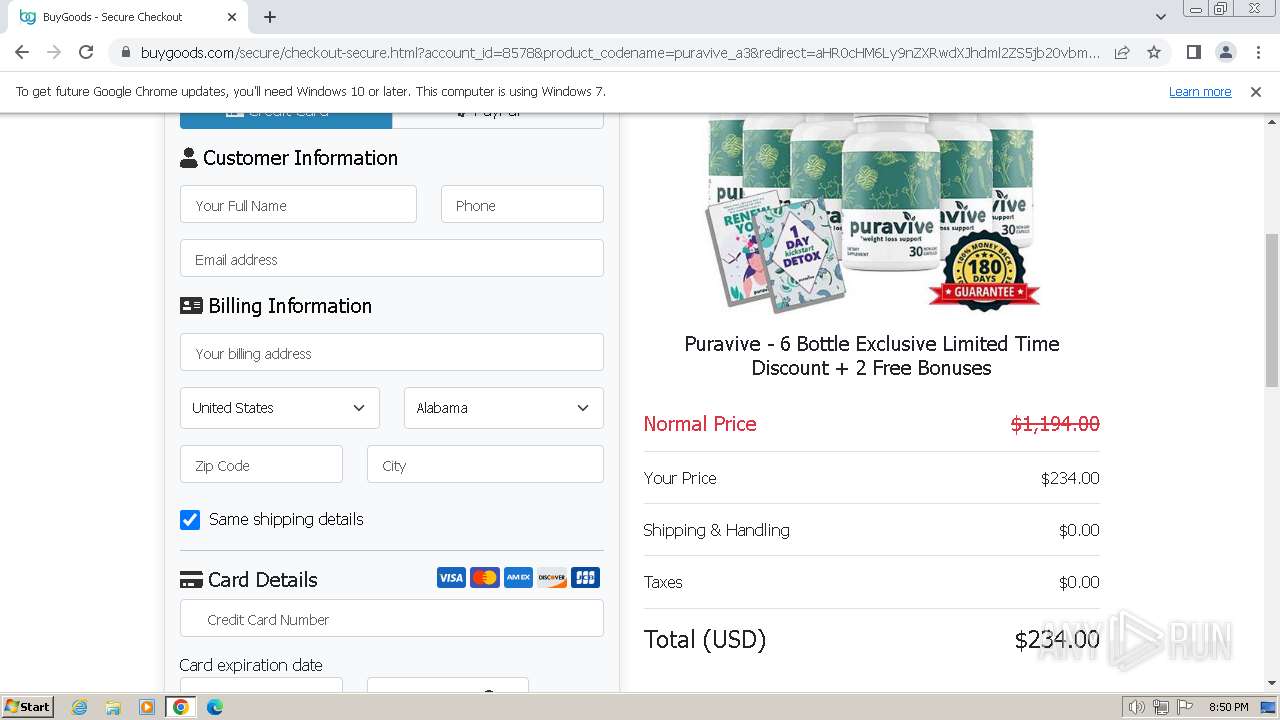
Task: Click the JCB card icon
Action: click(x=585, y=578)
